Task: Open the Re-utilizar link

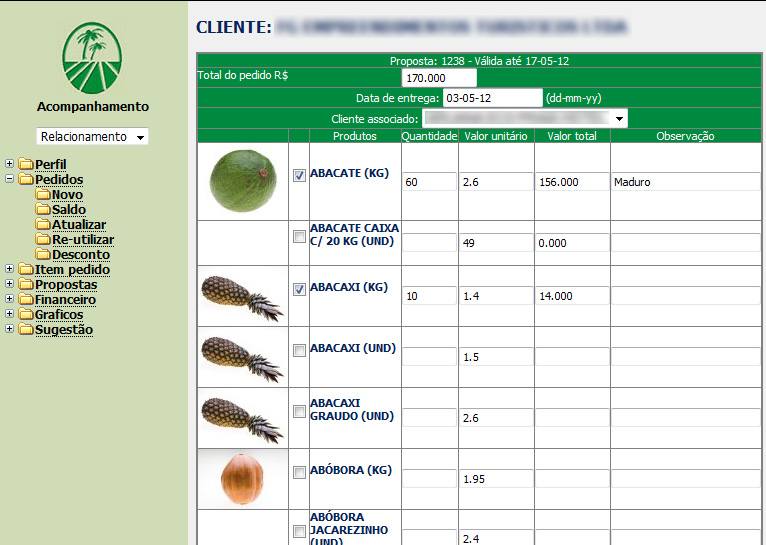Action: (83, 240)
